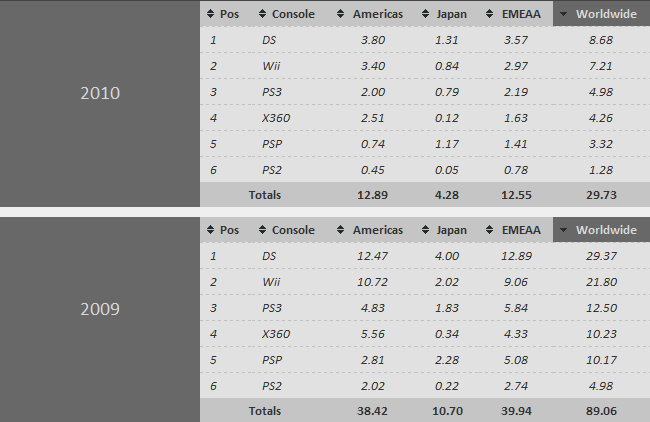Click the sort arrows beside Americas in the 2010 table
650x422 pixels.
click(343, 14)
